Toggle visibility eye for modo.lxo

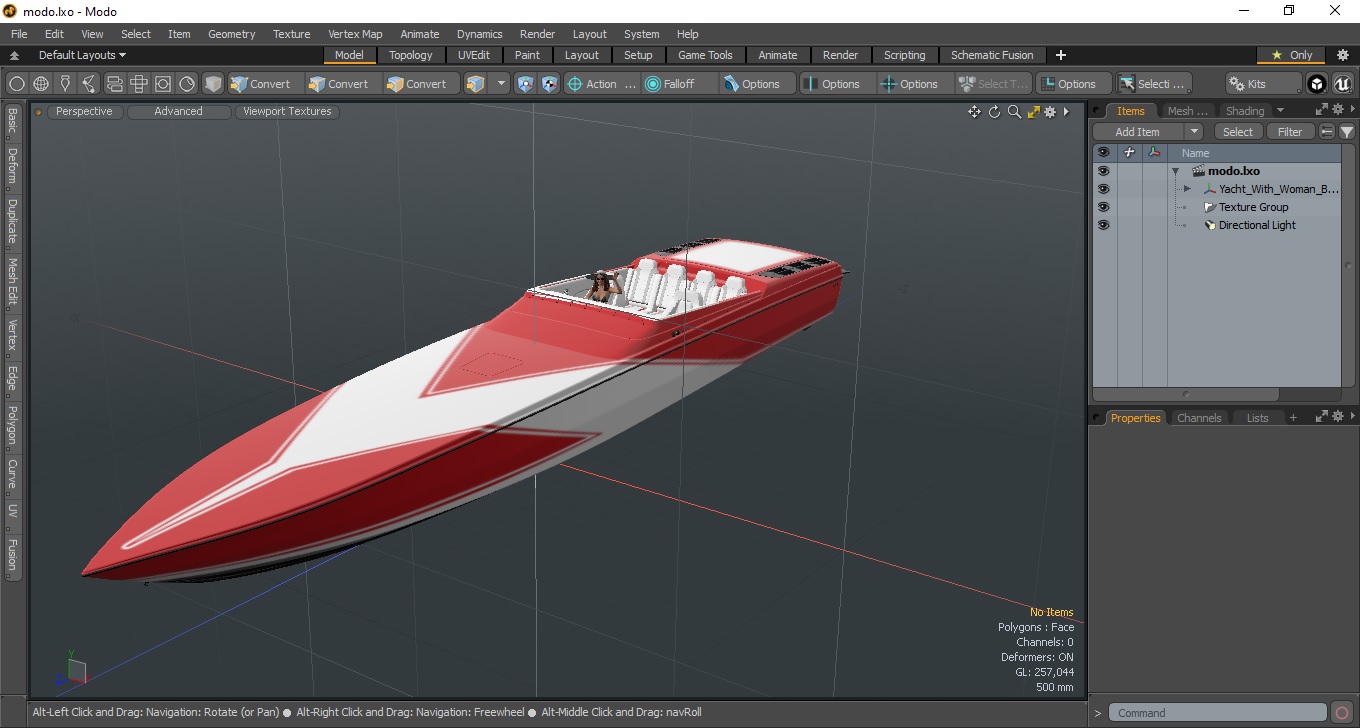[1103, 171]
